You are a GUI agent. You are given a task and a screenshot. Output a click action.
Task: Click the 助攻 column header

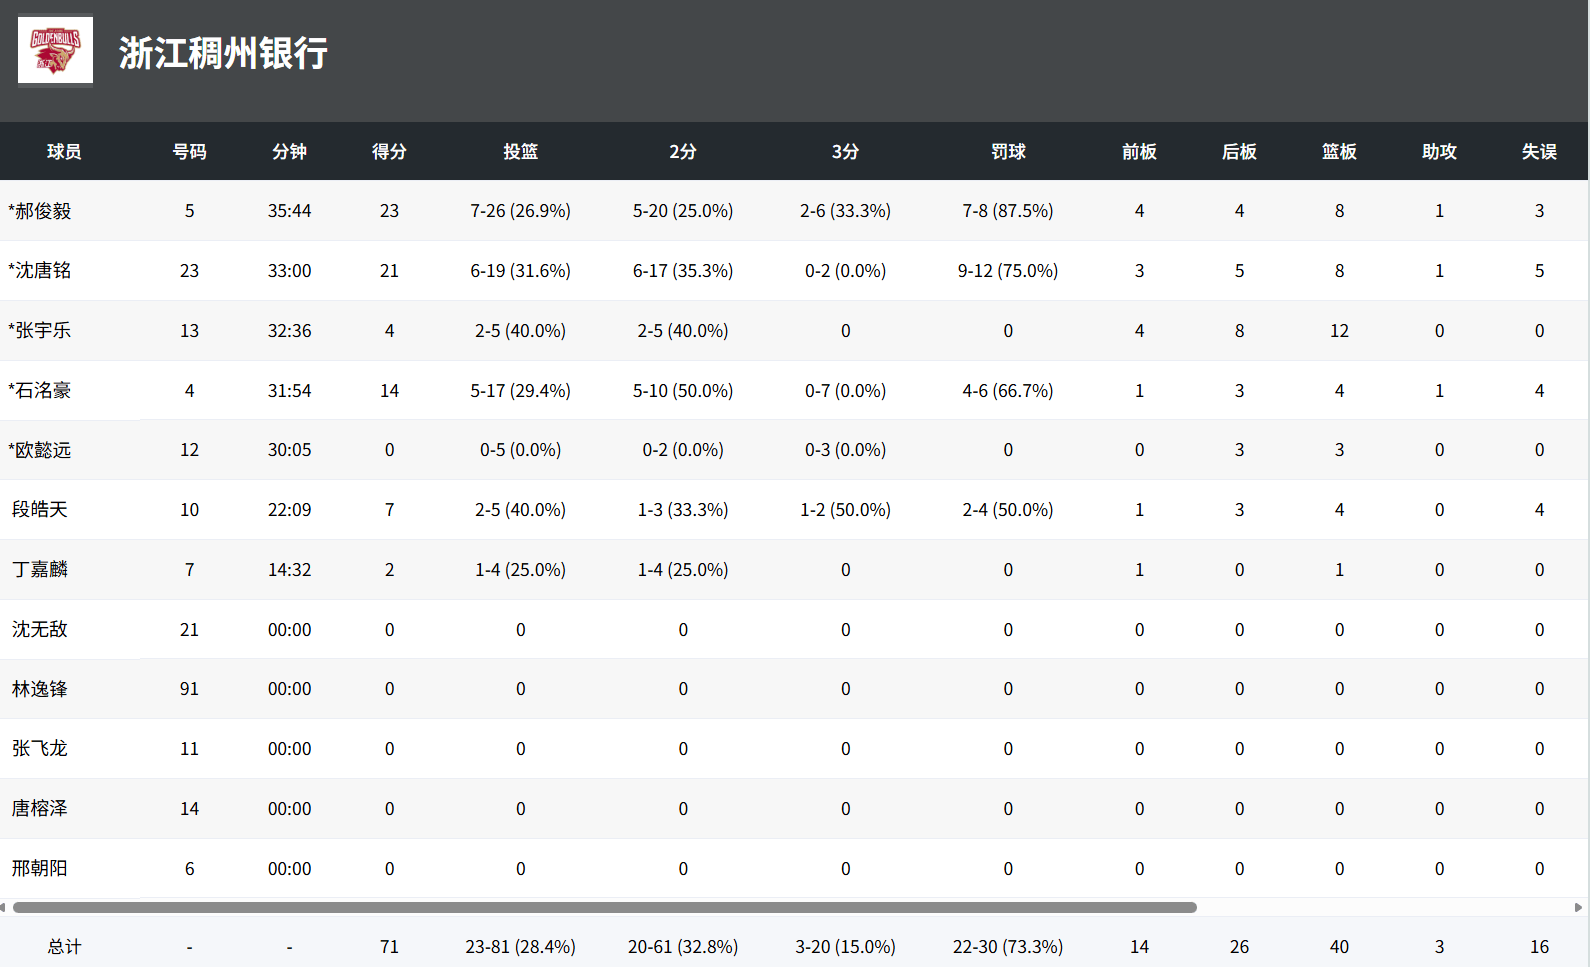pyautogui.click(x=1439, y=152)
